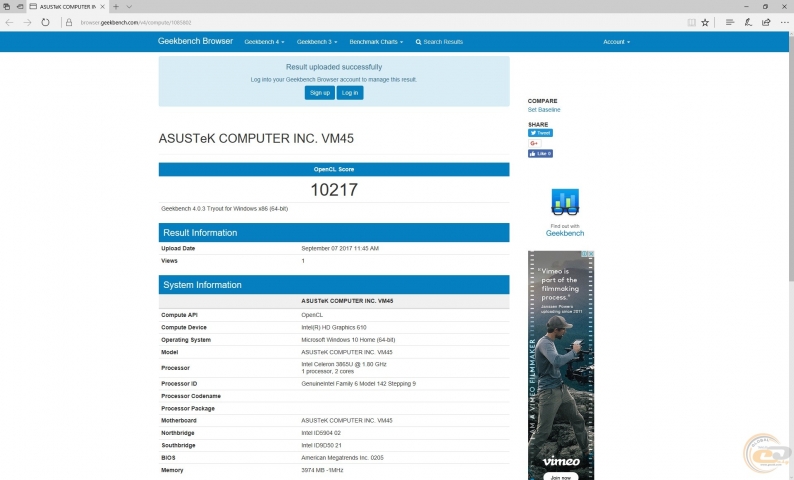
Task: Click the 'Result uploaded successfully' message
Action: [x=334, y=67]
